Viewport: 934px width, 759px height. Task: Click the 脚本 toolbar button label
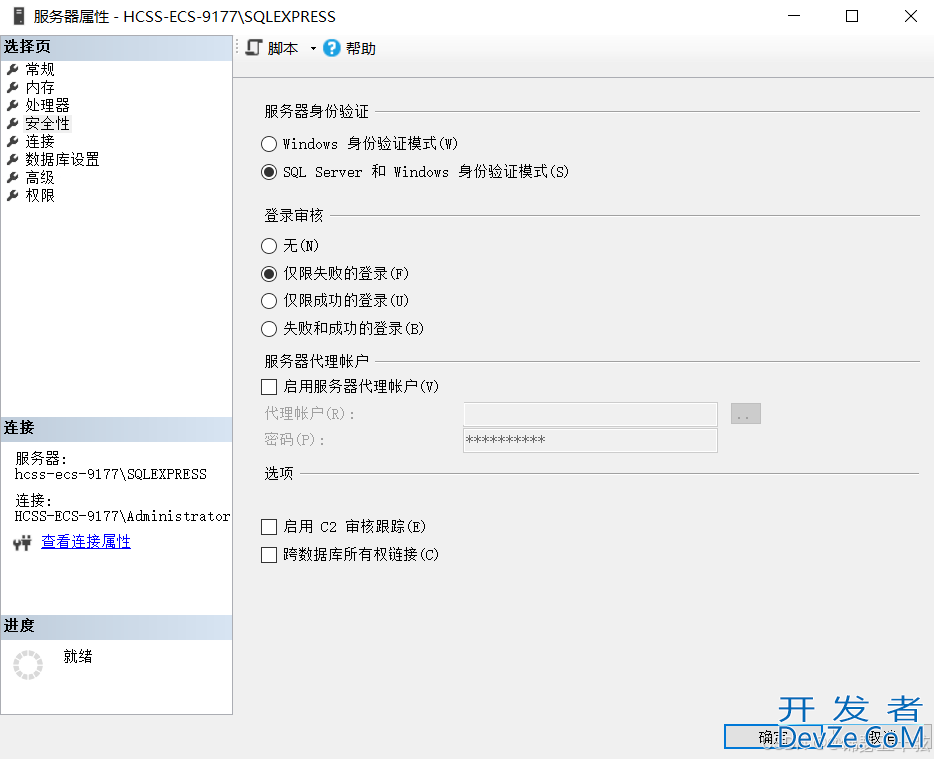pyautogui.click(x=282, y=48)
